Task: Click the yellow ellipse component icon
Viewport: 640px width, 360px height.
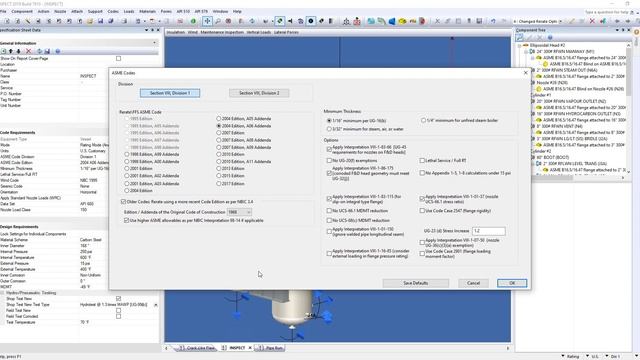Action: [x=402, y=21]
